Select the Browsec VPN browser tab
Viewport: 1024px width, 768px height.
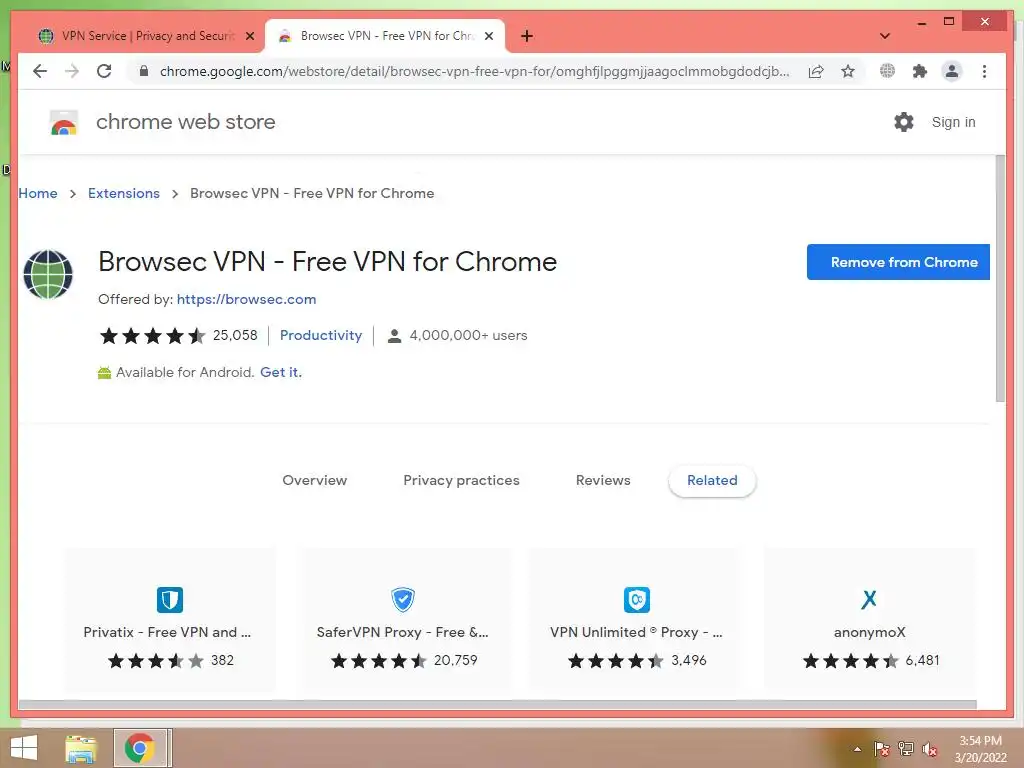384,36
